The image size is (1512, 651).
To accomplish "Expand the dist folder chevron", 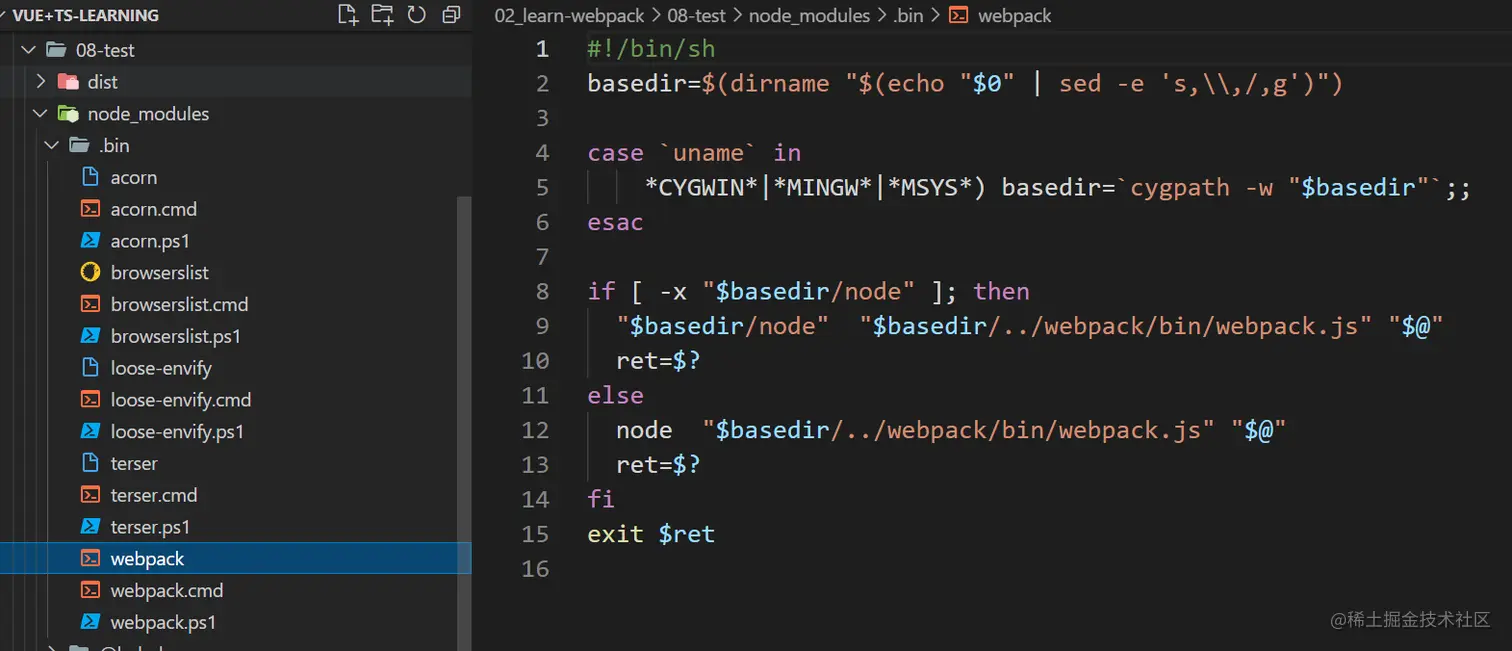I will pyautogui.click(x=41, y=82).
